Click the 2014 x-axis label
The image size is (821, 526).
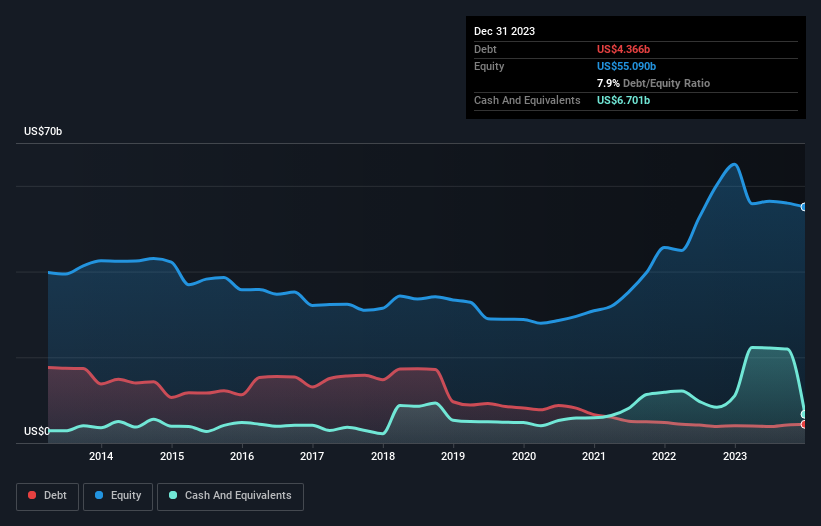(101, 456)
